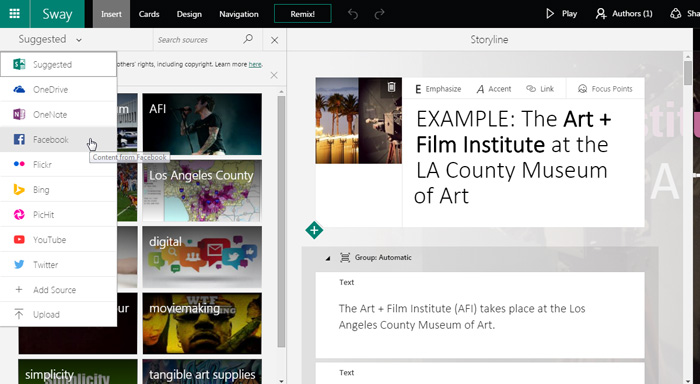Screen dimensions: 700x384
Task: Open the Los Angeles County tile
Action: tap(202, 191)
